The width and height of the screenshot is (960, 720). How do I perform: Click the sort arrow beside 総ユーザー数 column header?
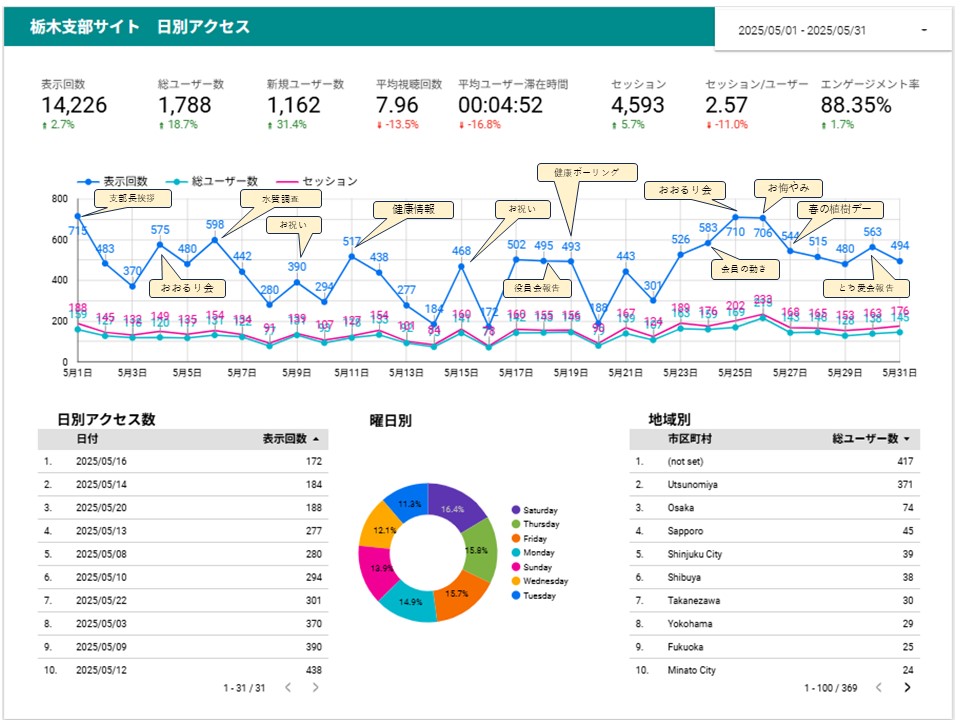pos(906,439)
